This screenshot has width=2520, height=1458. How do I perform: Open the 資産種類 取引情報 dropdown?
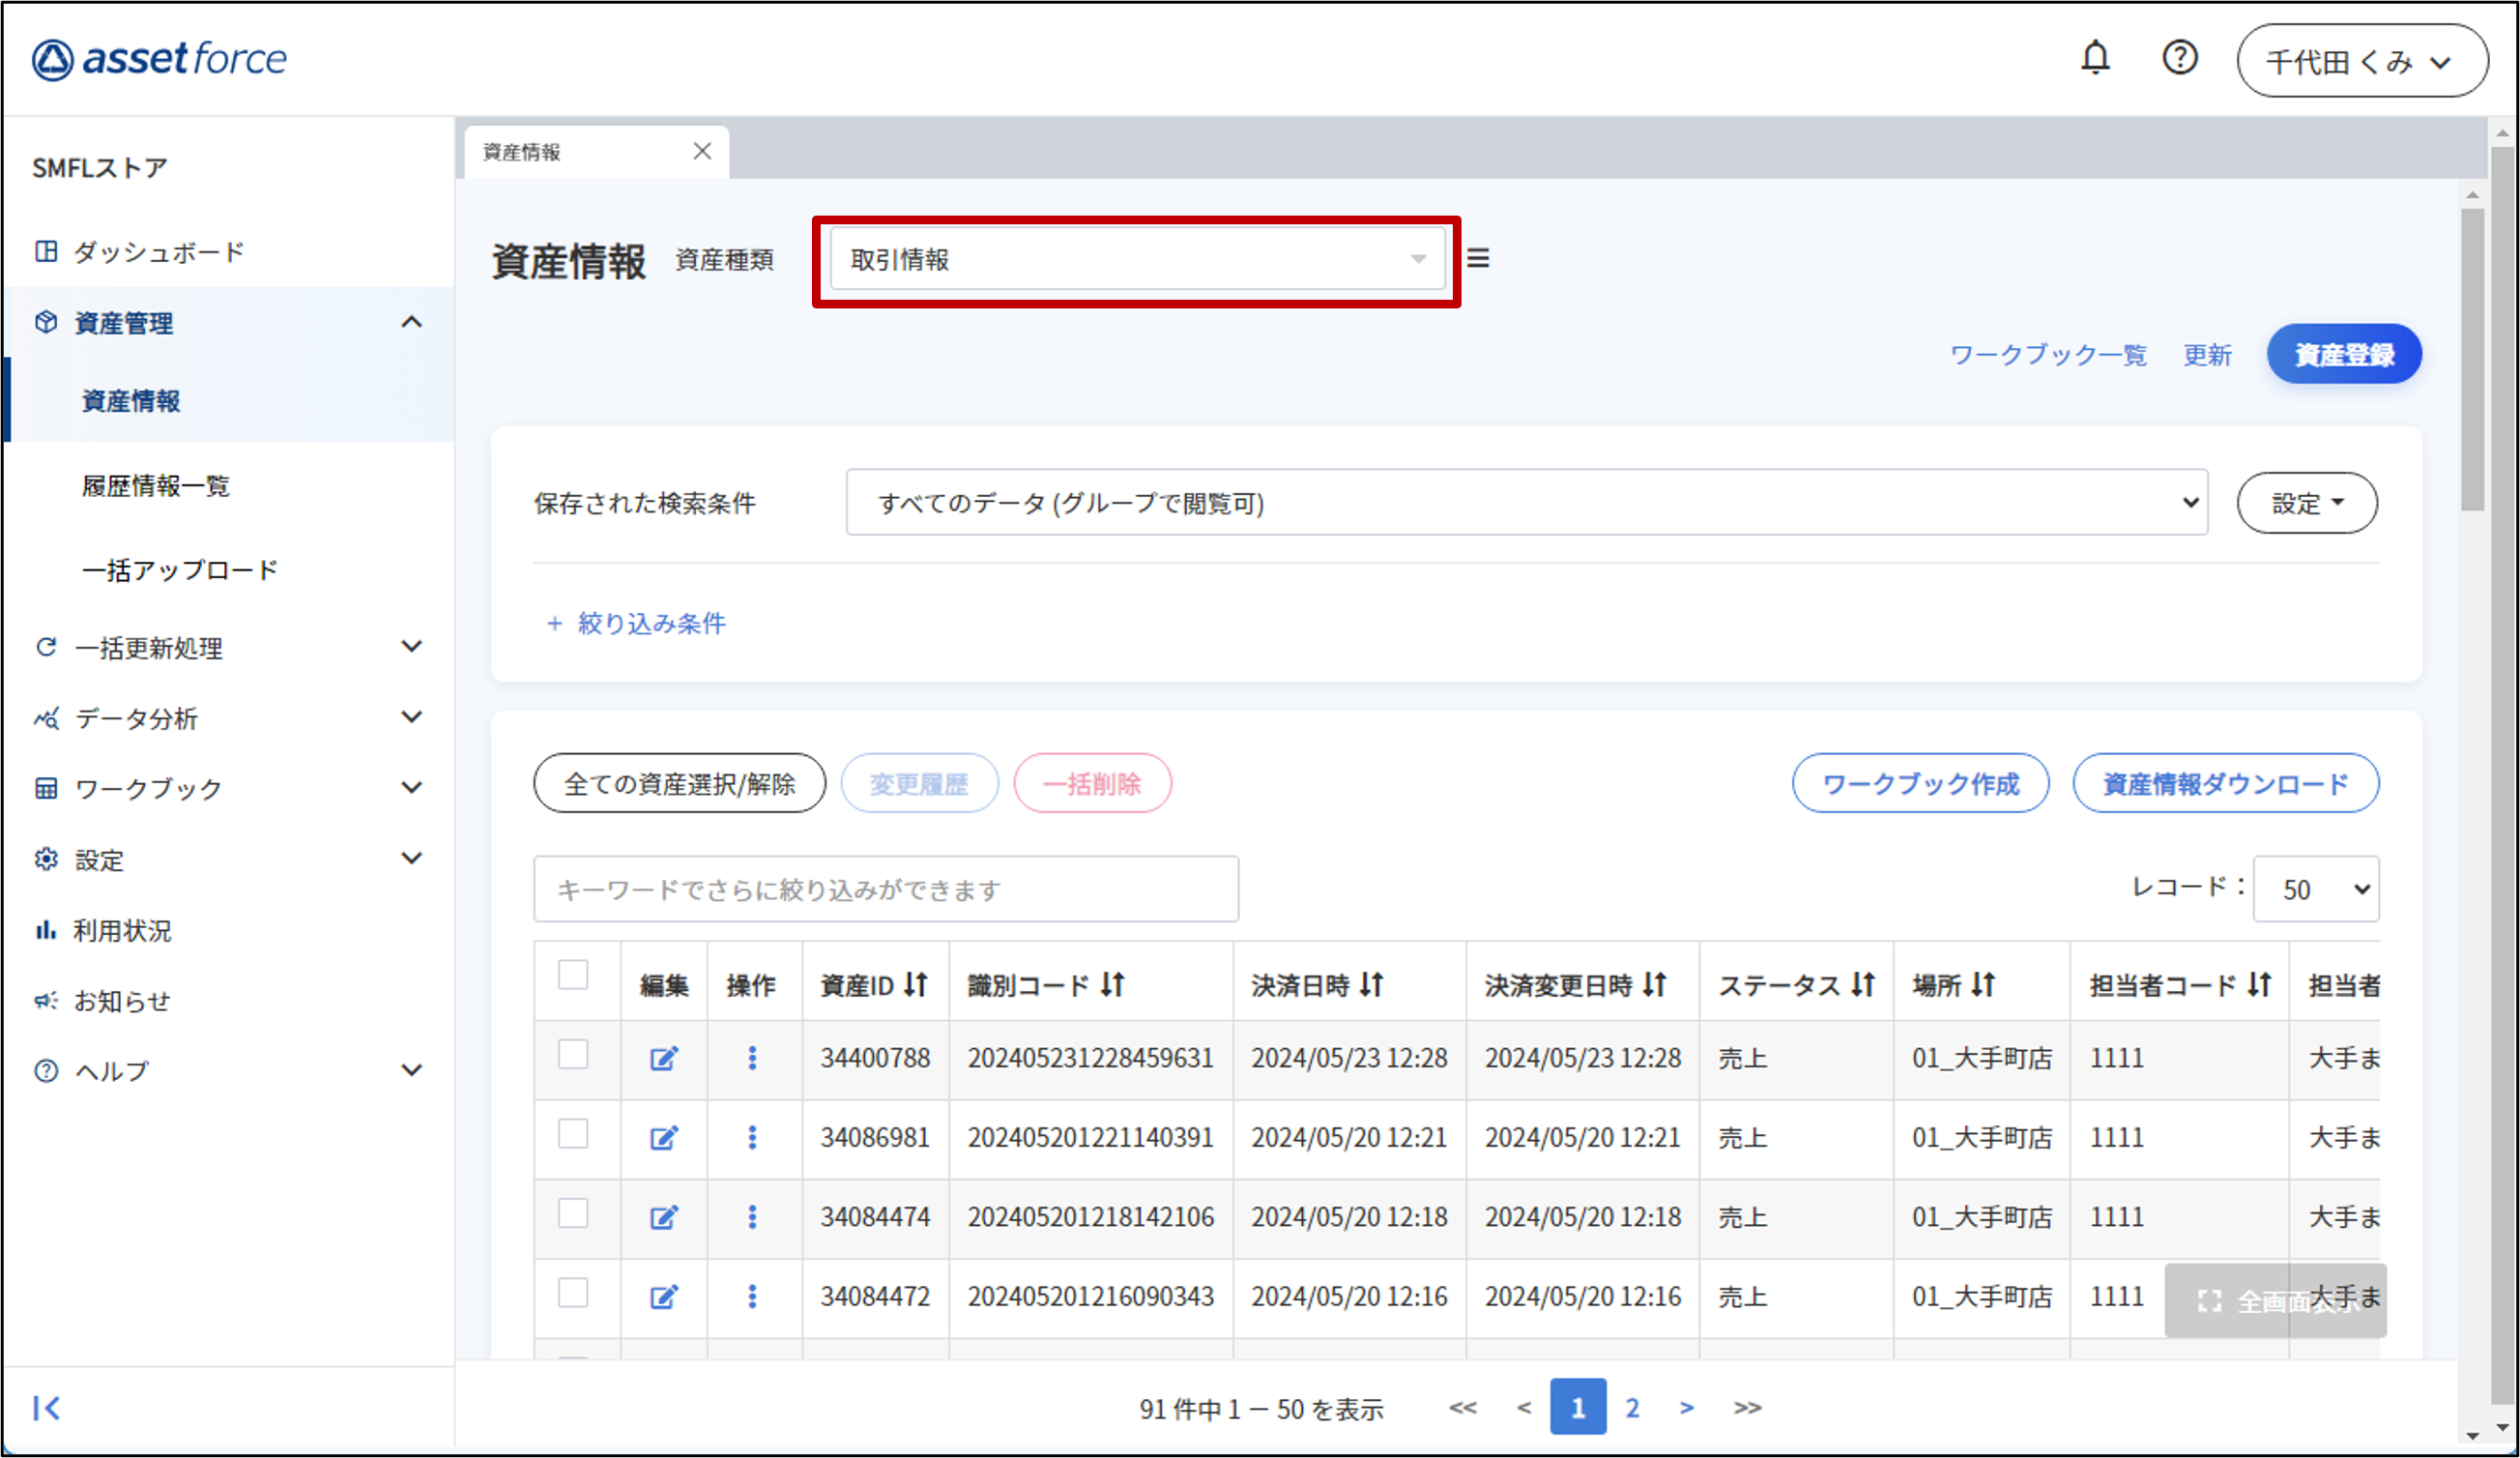[1137, 260]
